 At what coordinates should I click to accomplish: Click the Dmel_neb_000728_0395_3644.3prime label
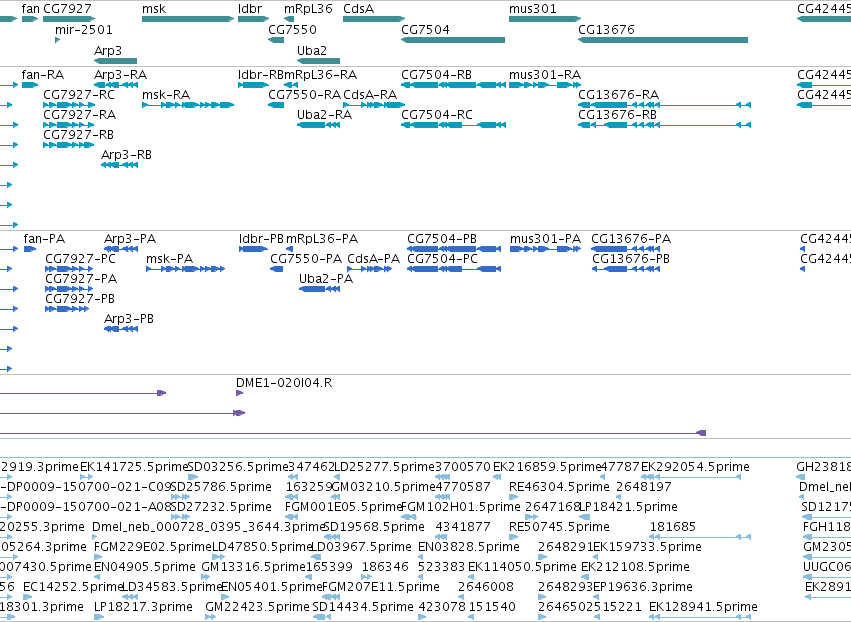point(208,526)
